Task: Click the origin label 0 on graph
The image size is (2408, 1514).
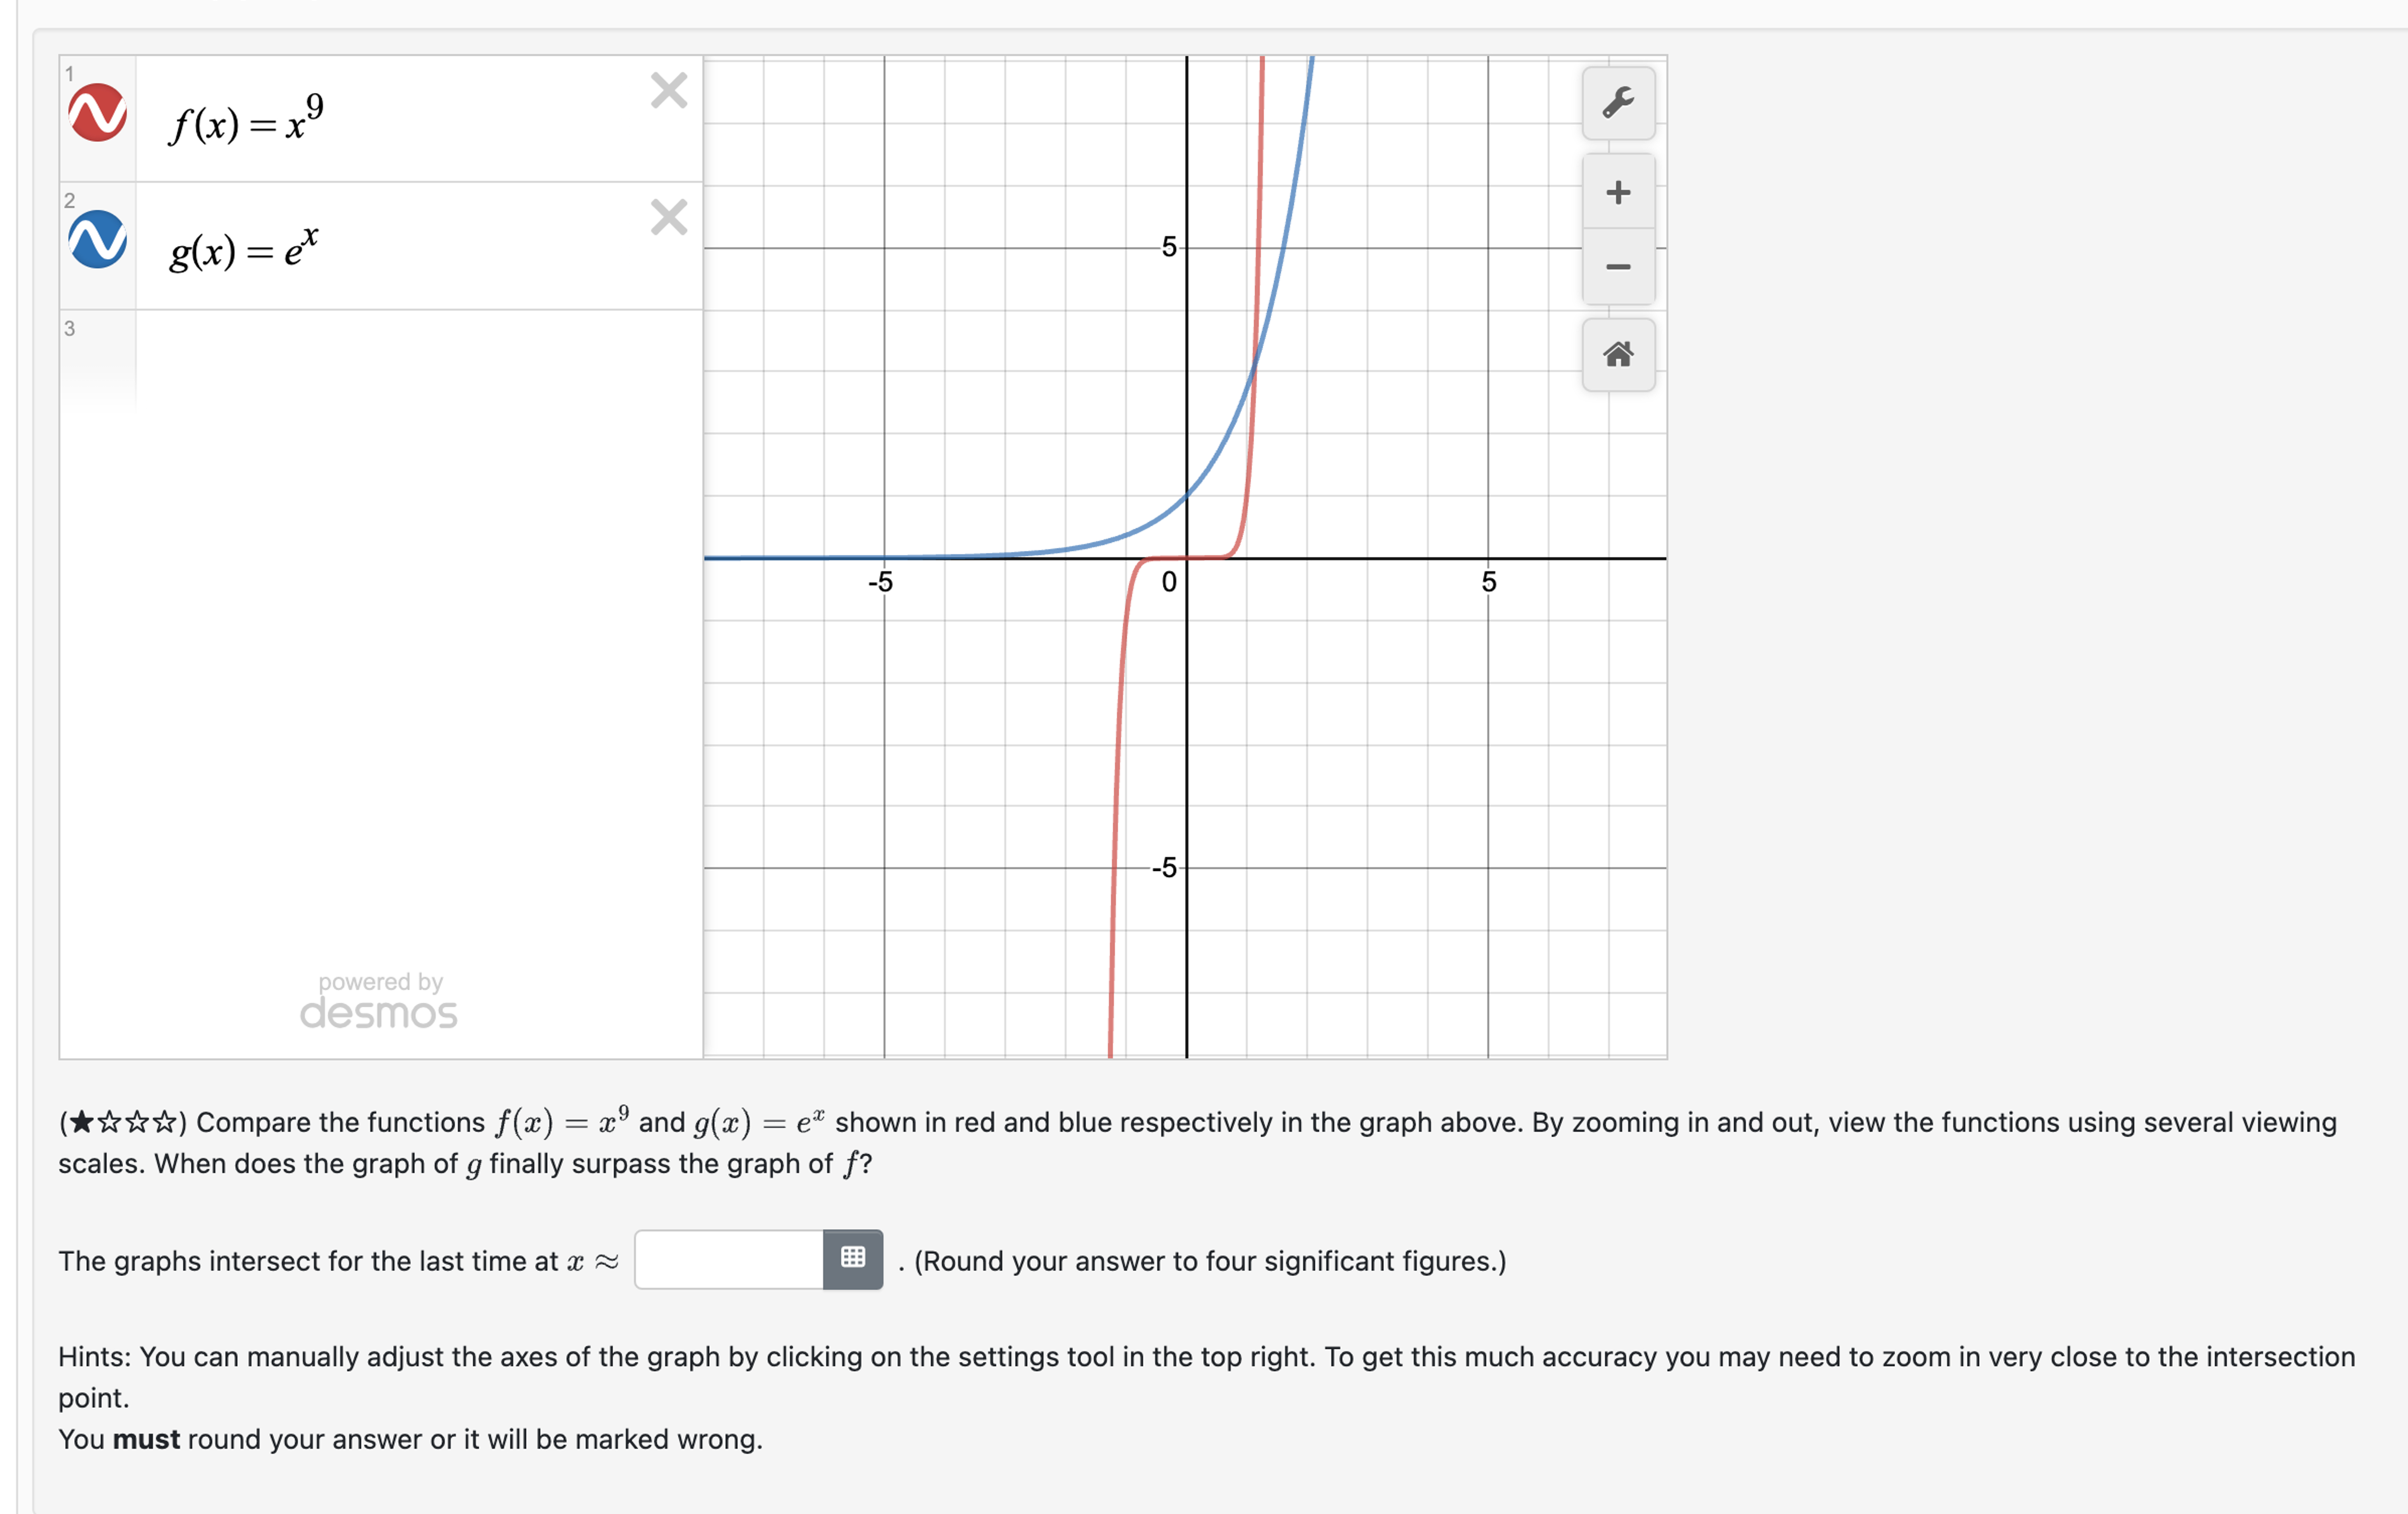Action: pos(1169,582)
